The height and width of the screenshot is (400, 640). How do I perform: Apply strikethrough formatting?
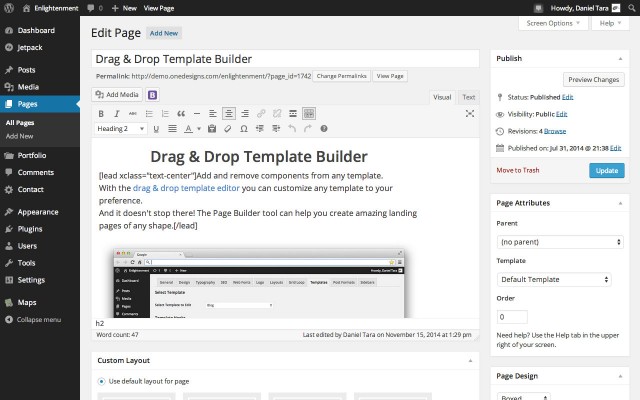pyautogui.click(x=133, y=114)
